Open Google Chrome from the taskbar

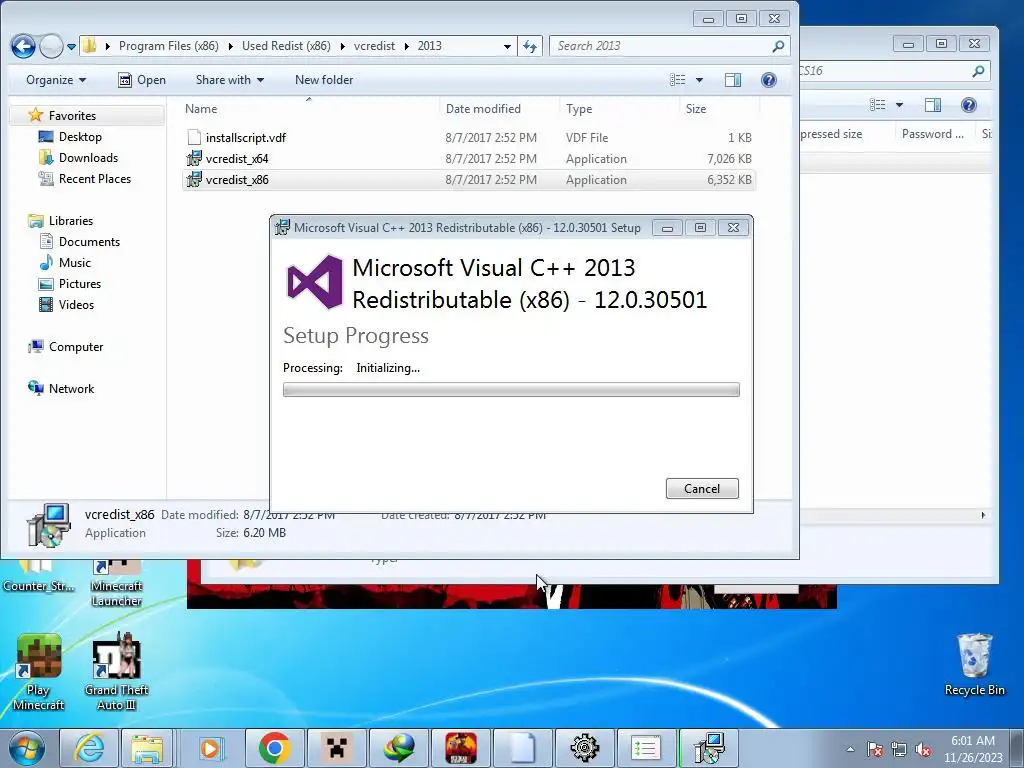click(x=274, y=748)
